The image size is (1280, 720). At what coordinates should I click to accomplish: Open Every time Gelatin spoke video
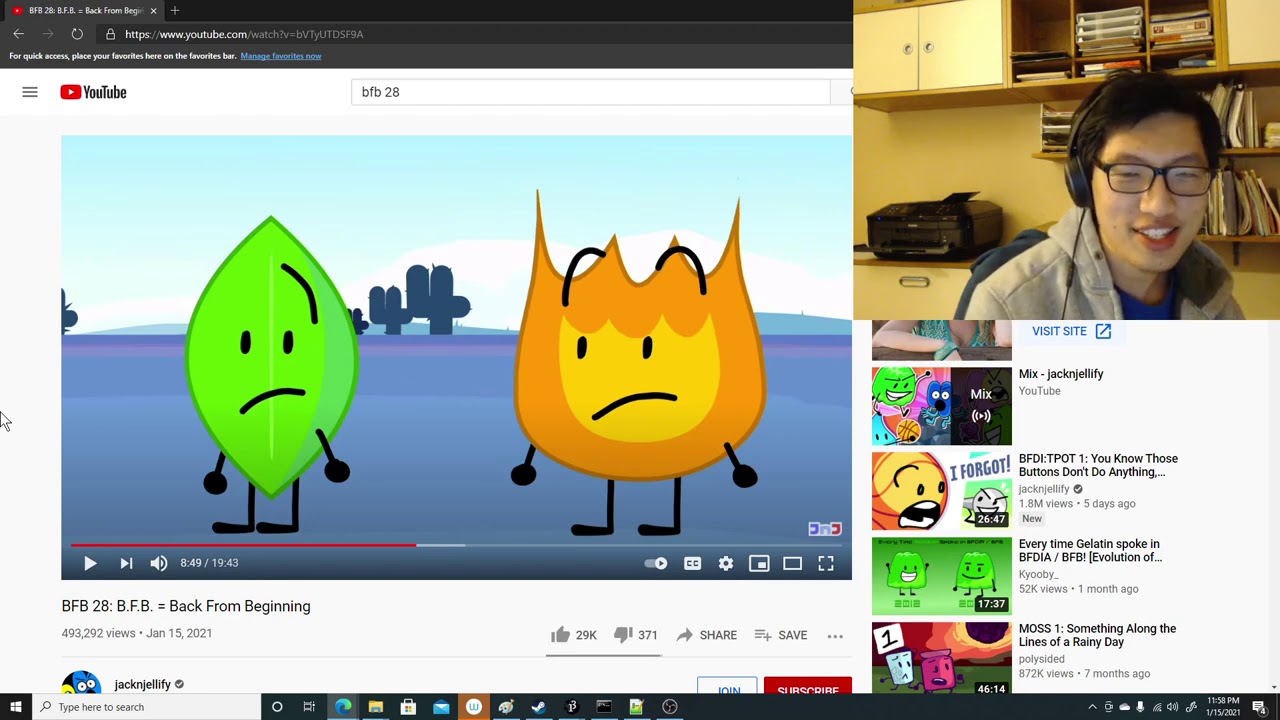pyautogui.click(x=1090, y=550)
